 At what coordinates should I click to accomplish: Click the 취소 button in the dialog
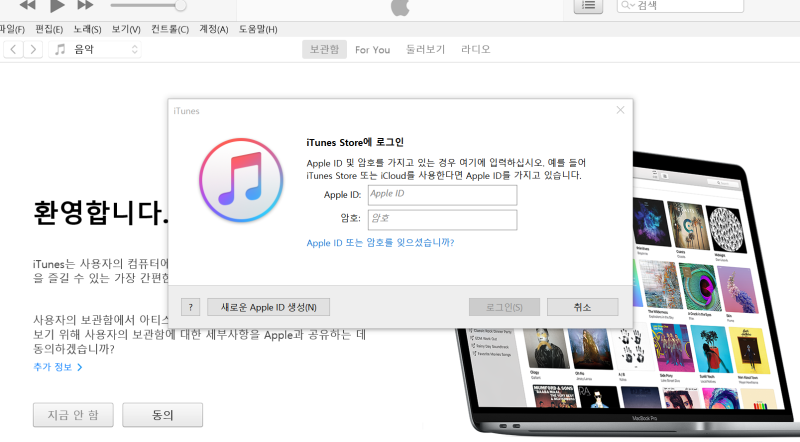click(583, 307)
